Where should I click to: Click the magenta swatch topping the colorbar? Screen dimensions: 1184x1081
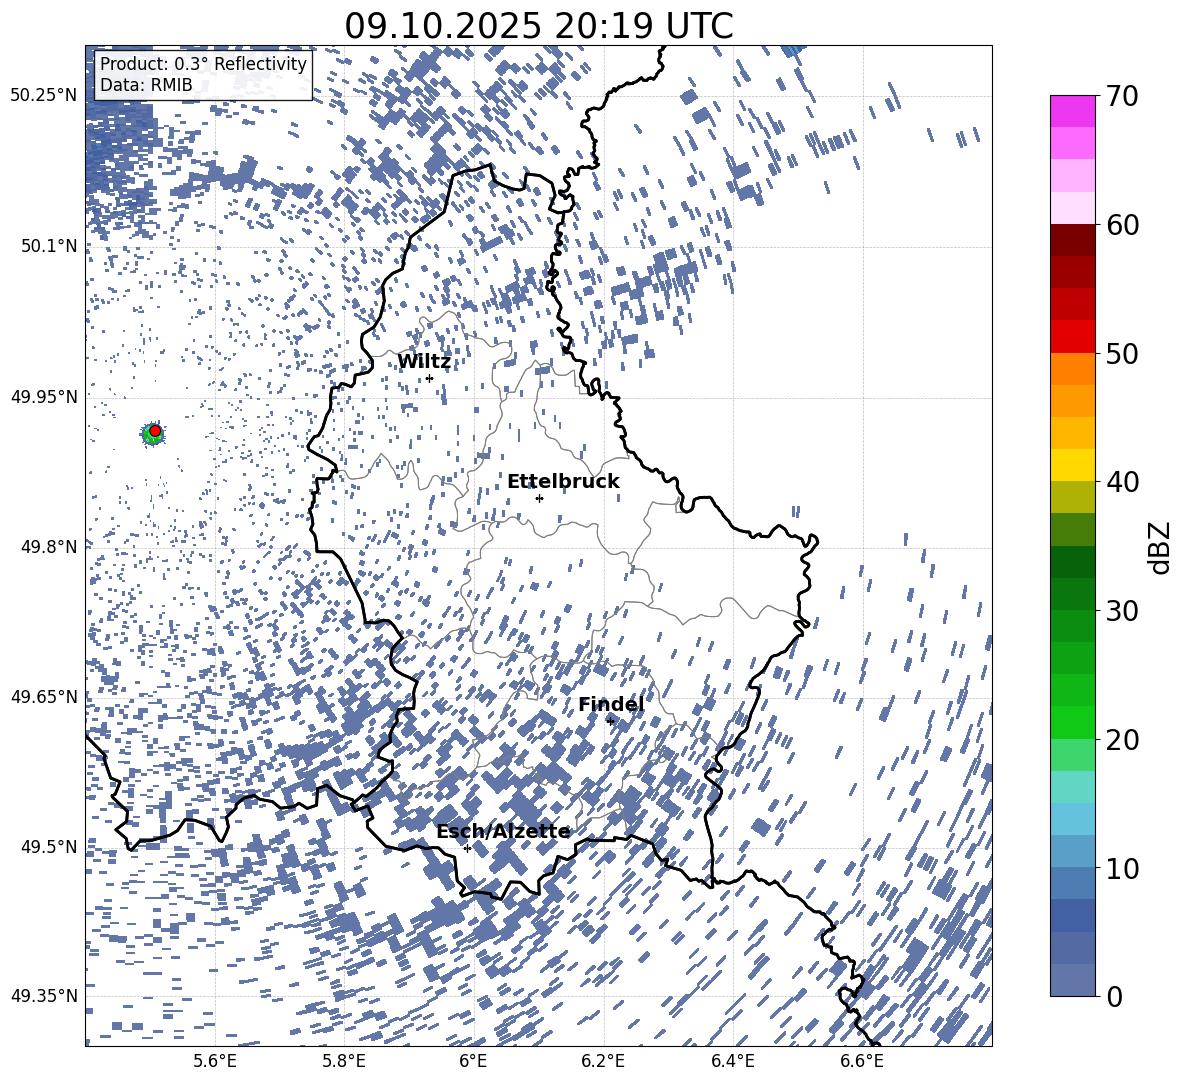(1072, 112)
